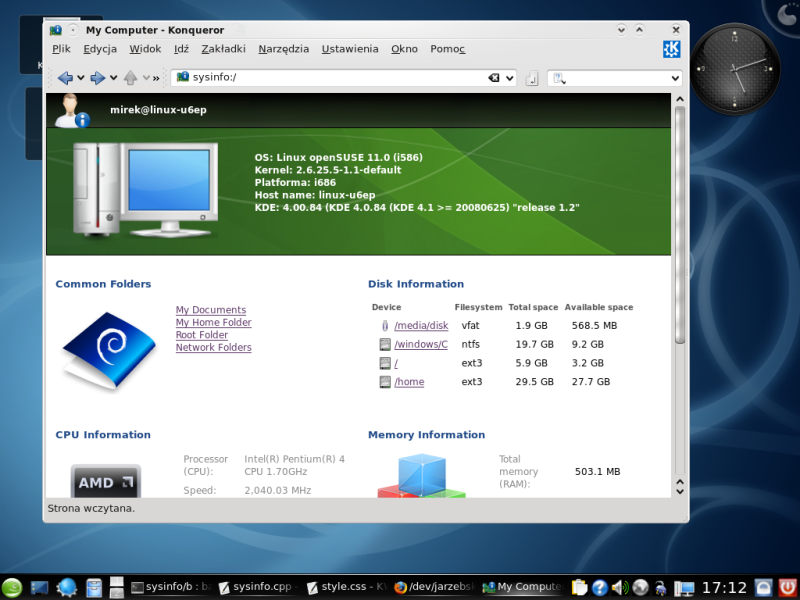The image size is (800, 600).
Task: Click the memory cubes icon
Action: 421,476
